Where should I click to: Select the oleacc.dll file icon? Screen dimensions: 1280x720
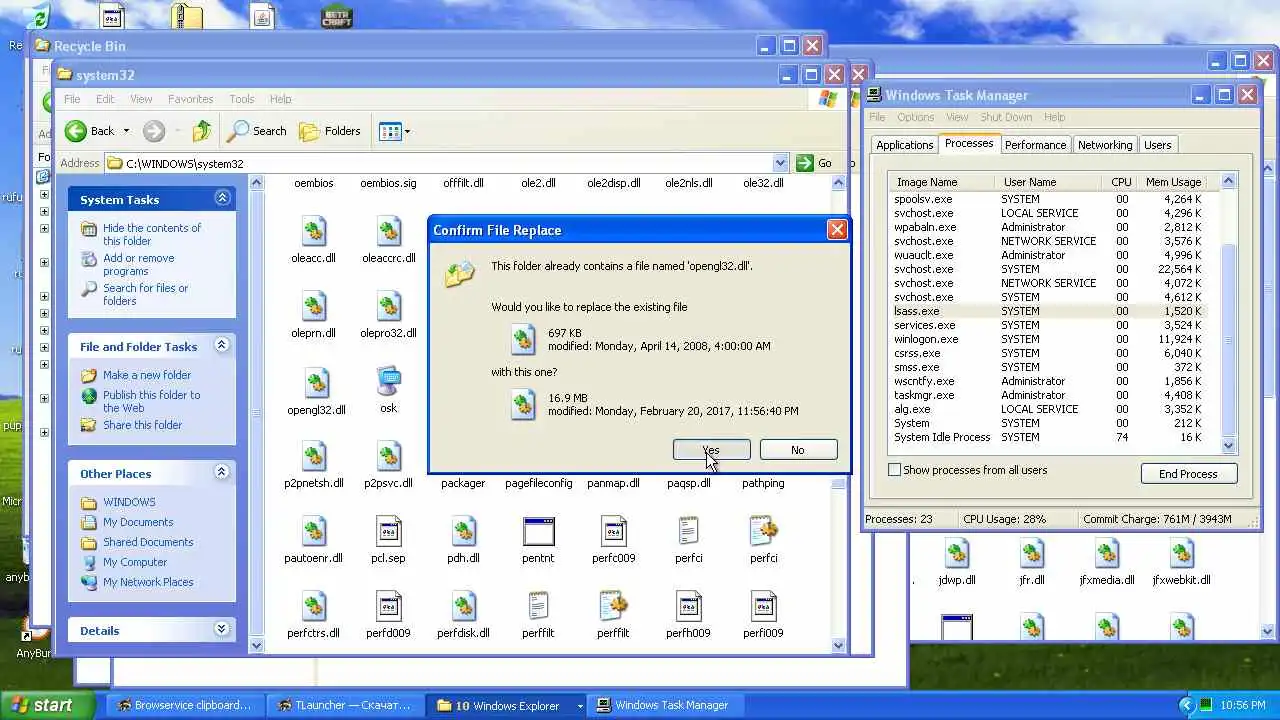[314, 231]
